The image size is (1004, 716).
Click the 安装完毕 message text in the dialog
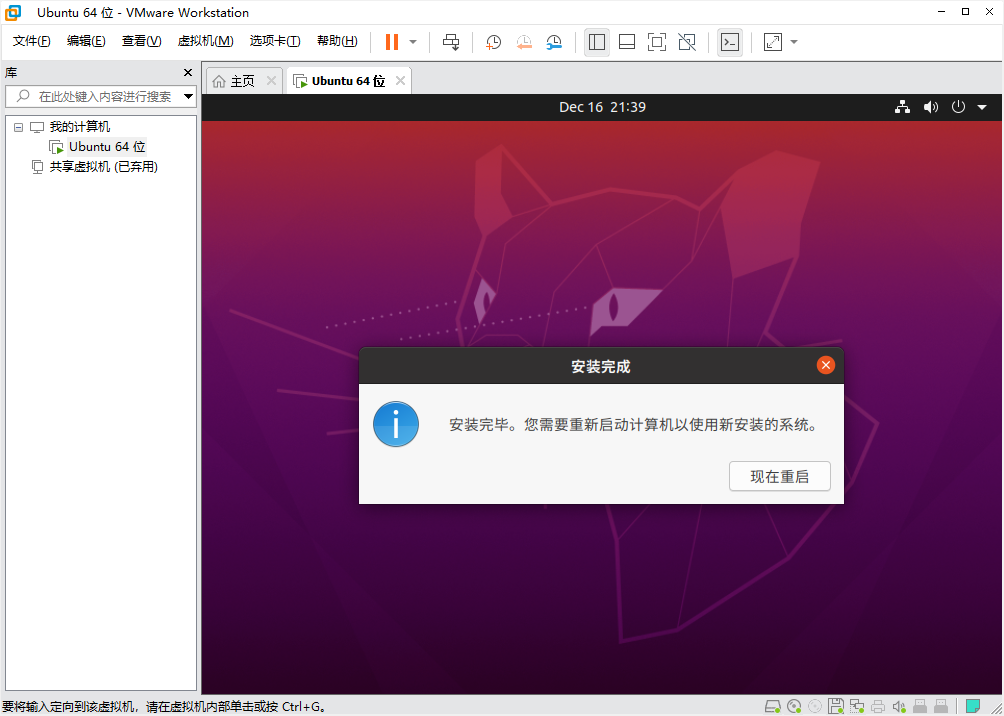[x=635, y=425]
